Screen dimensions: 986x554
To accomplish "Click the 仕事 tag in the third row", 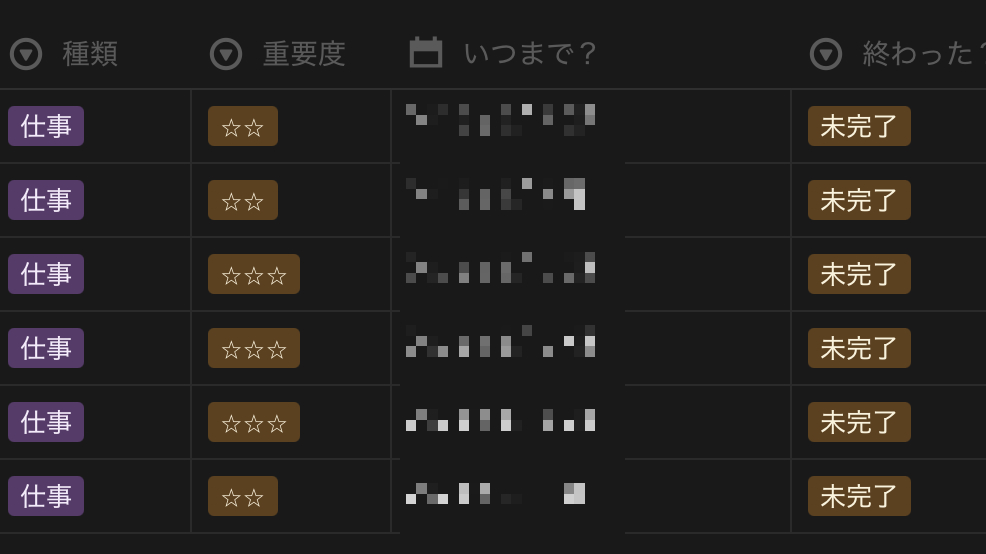I will pyautogui.click(x=46, y=274).
